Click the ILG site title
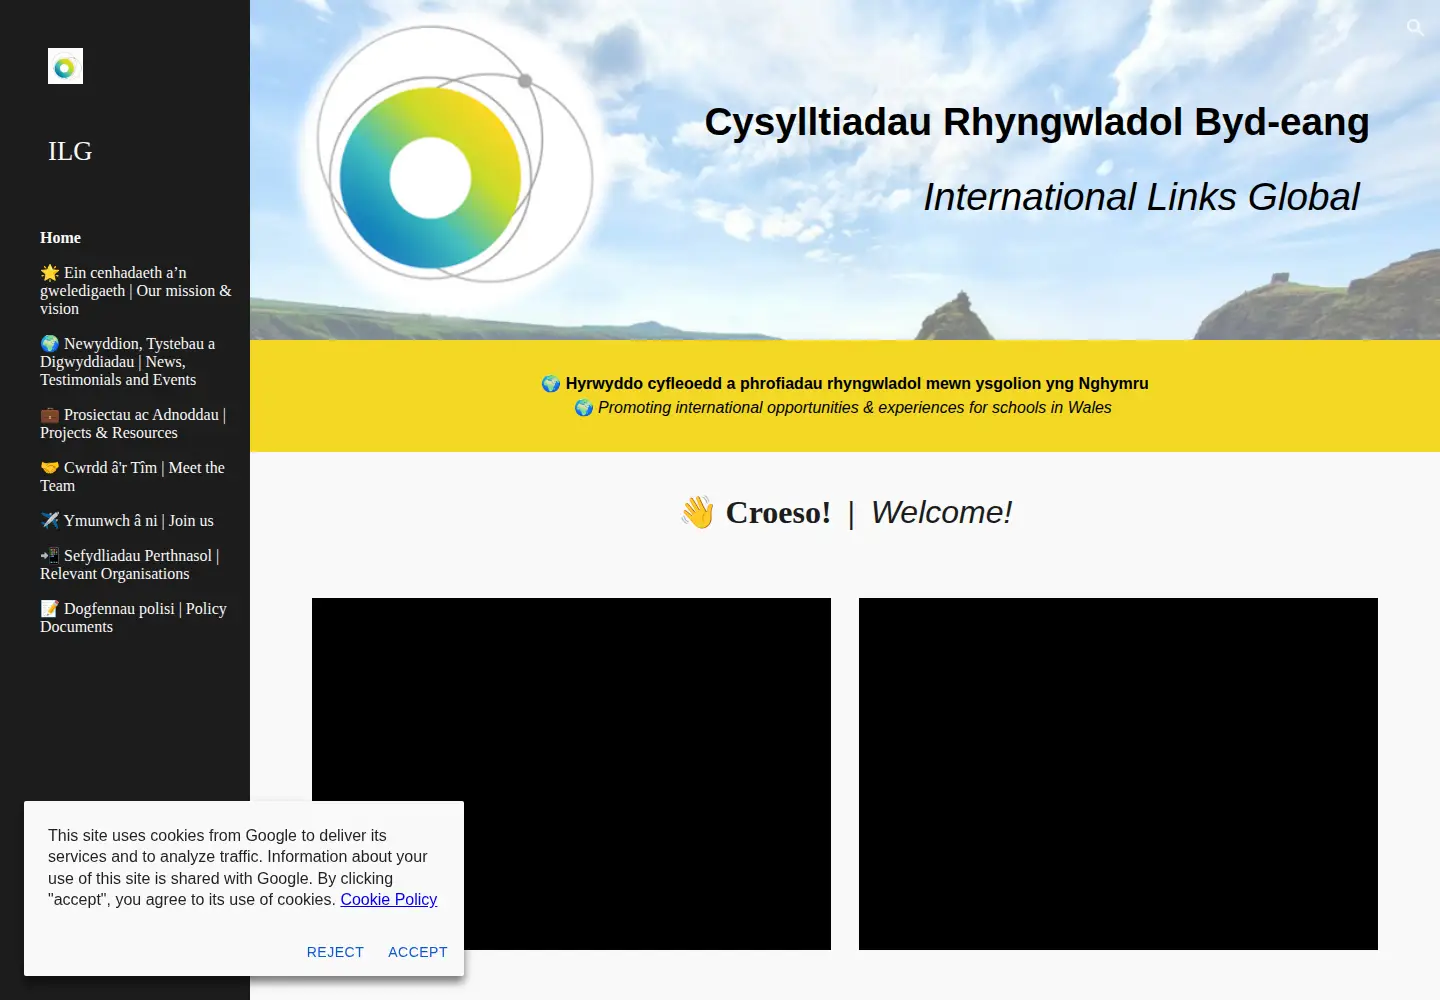Screen dimensions: 1440x1000 click(x=70, y=151)
